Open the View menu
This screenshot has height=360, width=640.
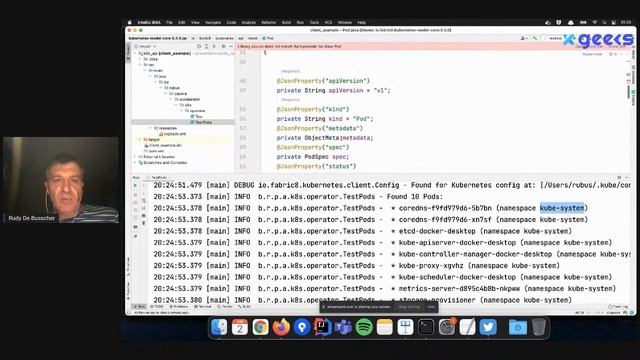(196, 22)
